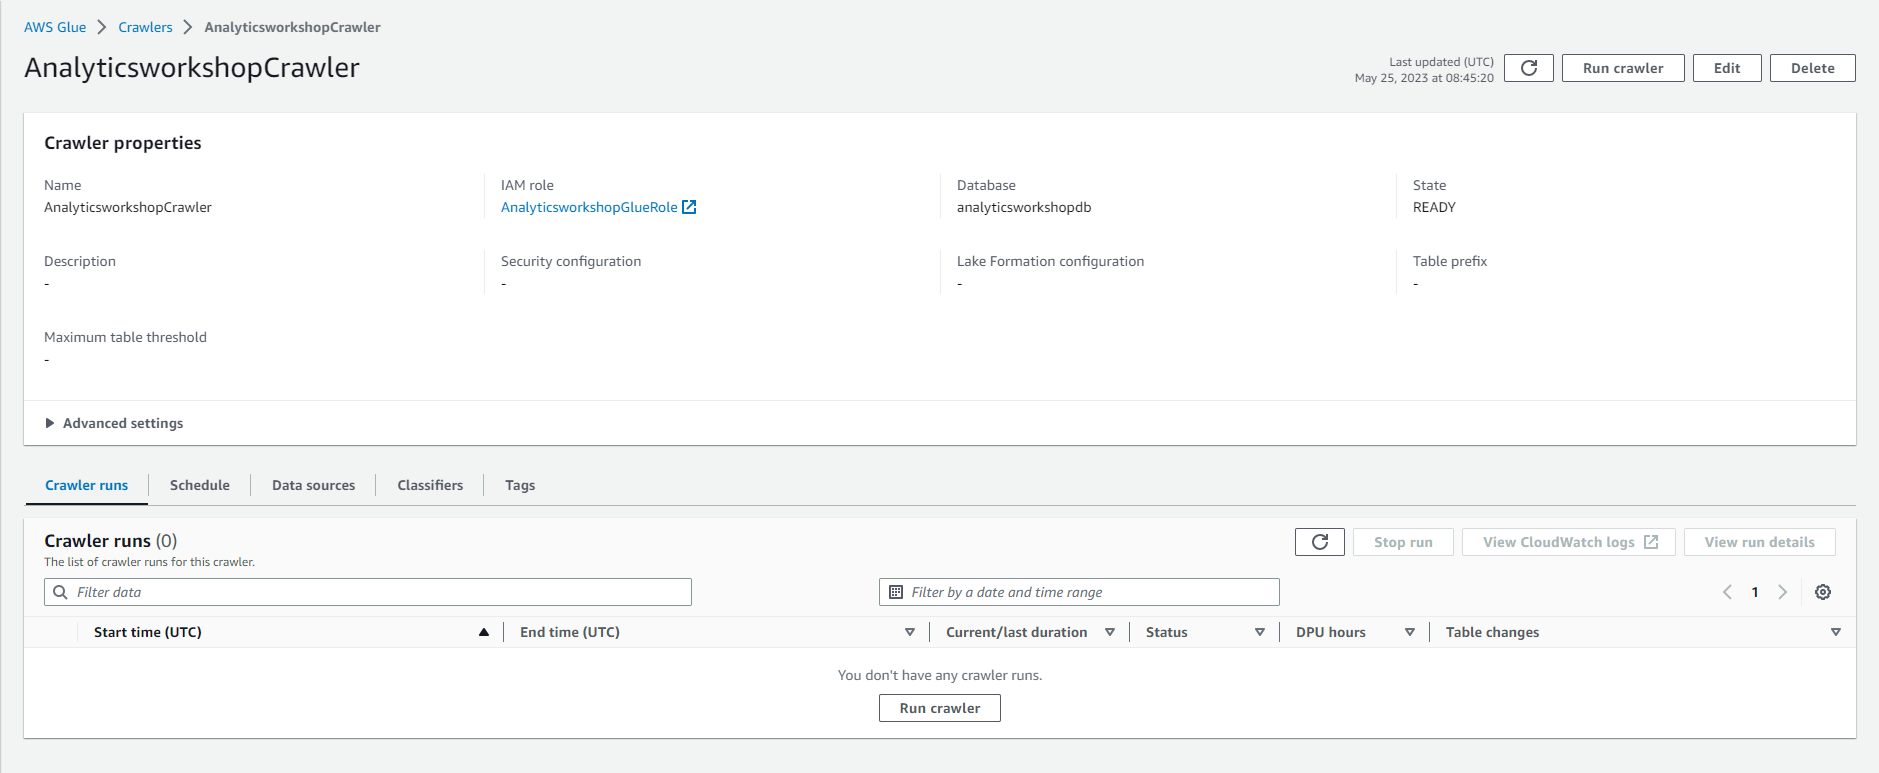Viewport: 1879px width, 773px height.
Task: Select page number 1
Action: tap(1755, 592)
